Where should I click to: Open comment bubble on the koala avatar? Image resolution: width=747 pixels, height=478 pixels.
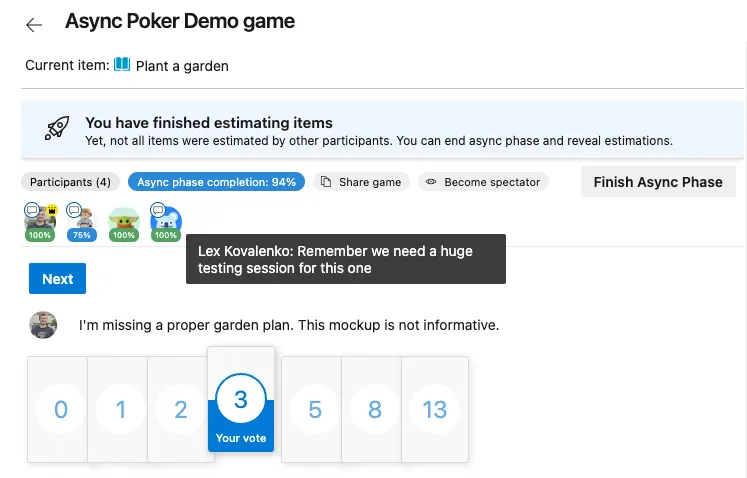pyautogui.click(x=157, y=209)
